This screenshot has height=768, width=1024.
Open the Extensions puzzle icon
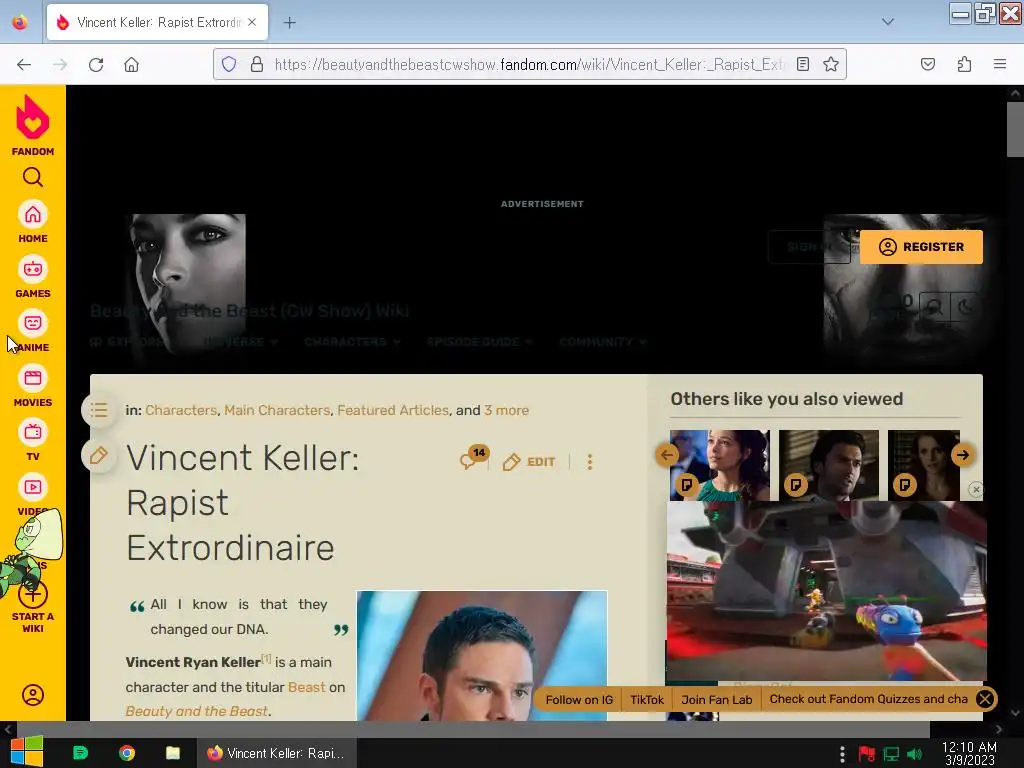(x=964, y=64)
